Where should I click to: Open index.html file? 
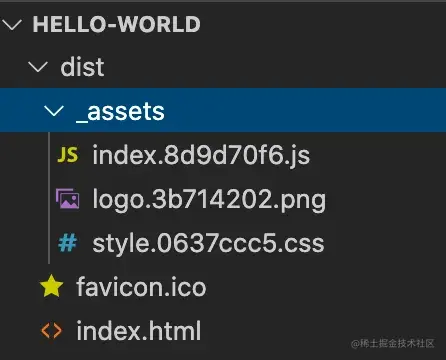click(139, 331)
